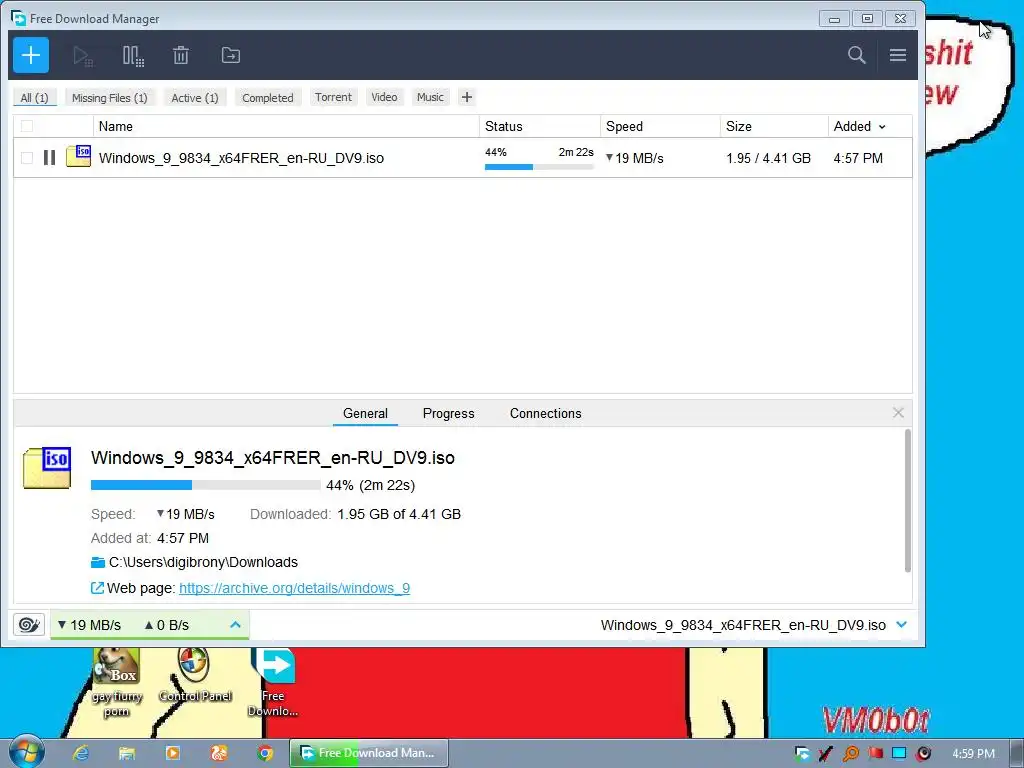
Task: Click the 4:59 PM taskbar clock
Action: click(x=973, y=754)
